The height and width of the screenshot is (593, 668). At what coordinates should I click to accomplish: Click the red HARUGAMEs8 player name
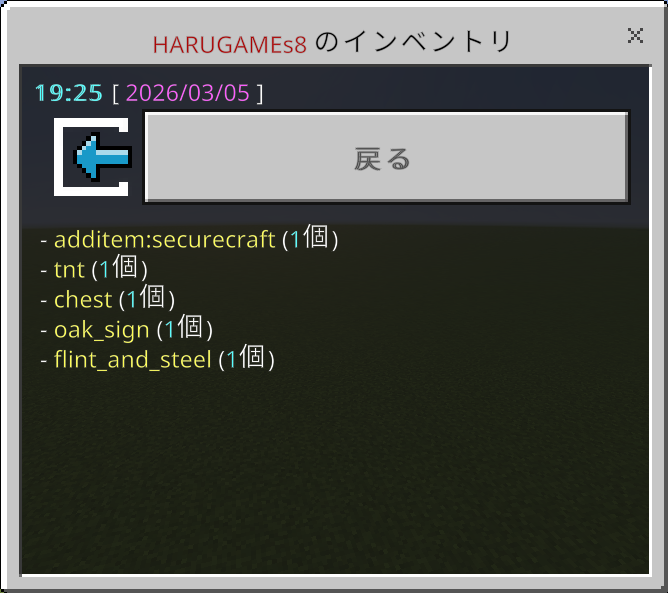230,44
